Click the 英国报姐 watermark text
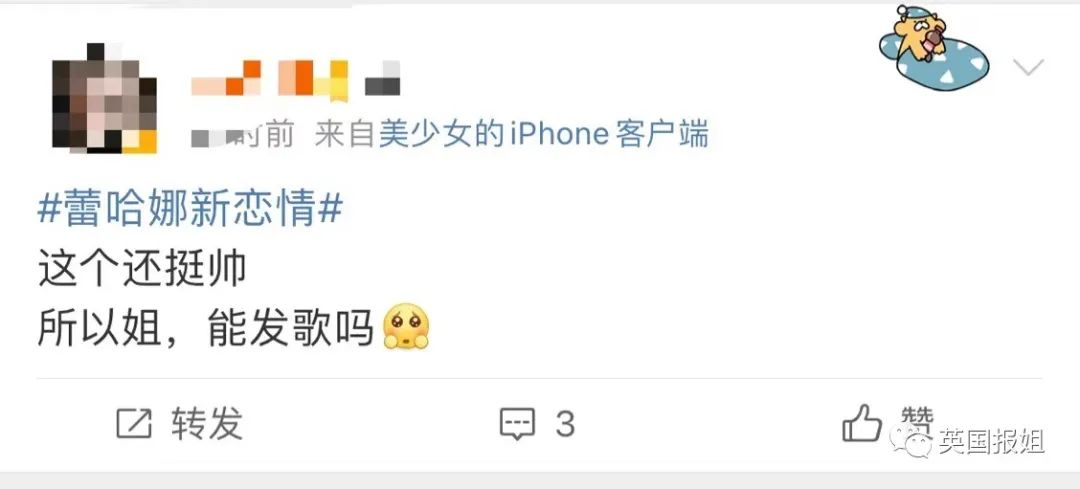1080x489 pixels. [991, 441]
